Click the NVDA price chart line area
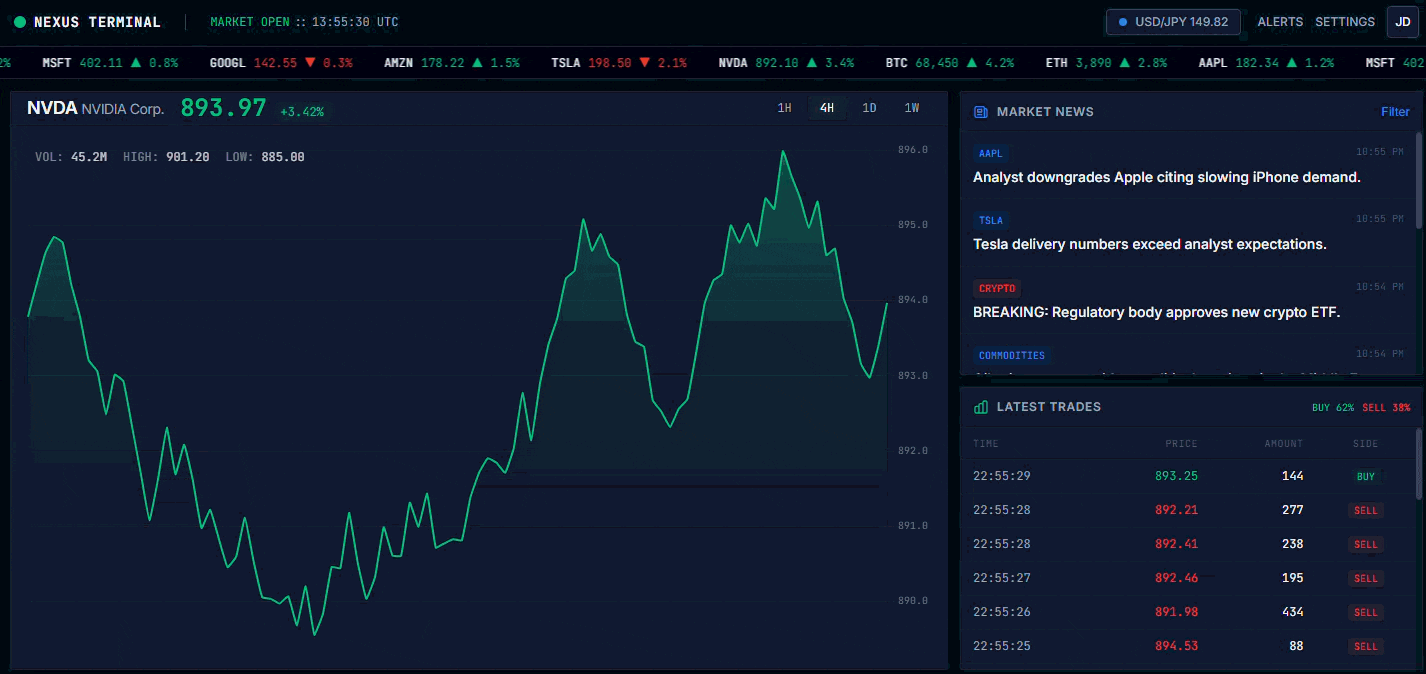The width and height of the screenshot is (1426, 674). click(458, 395)
